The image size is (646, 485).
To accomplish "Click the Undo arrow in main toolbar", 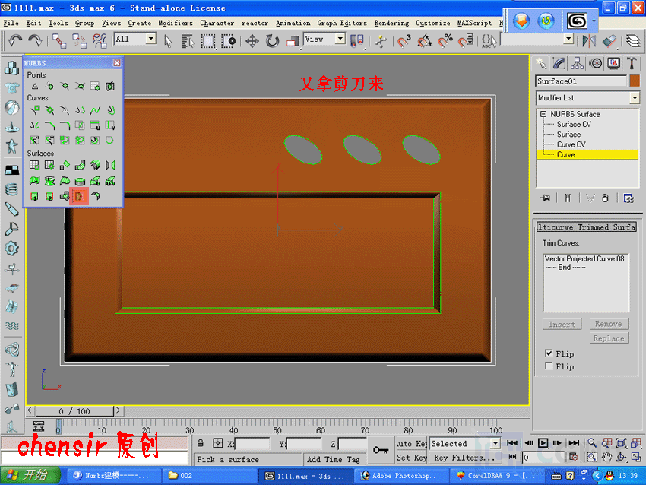I will tap(15, 41).
